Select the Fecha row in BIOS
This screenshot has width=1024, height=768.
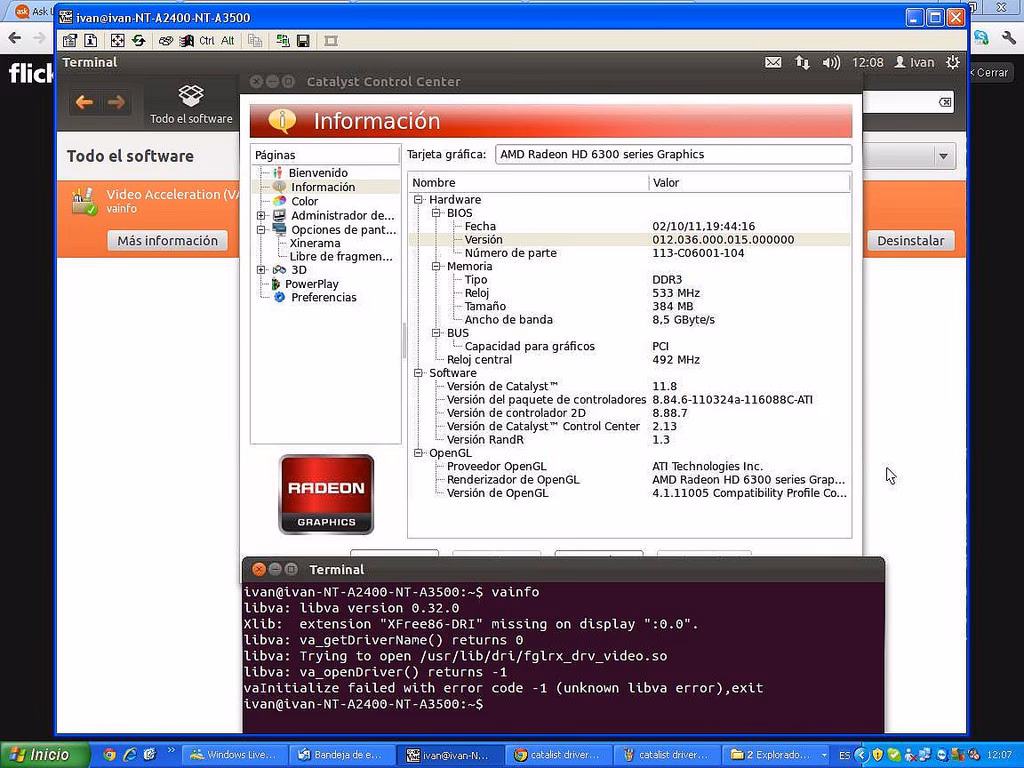630,227
